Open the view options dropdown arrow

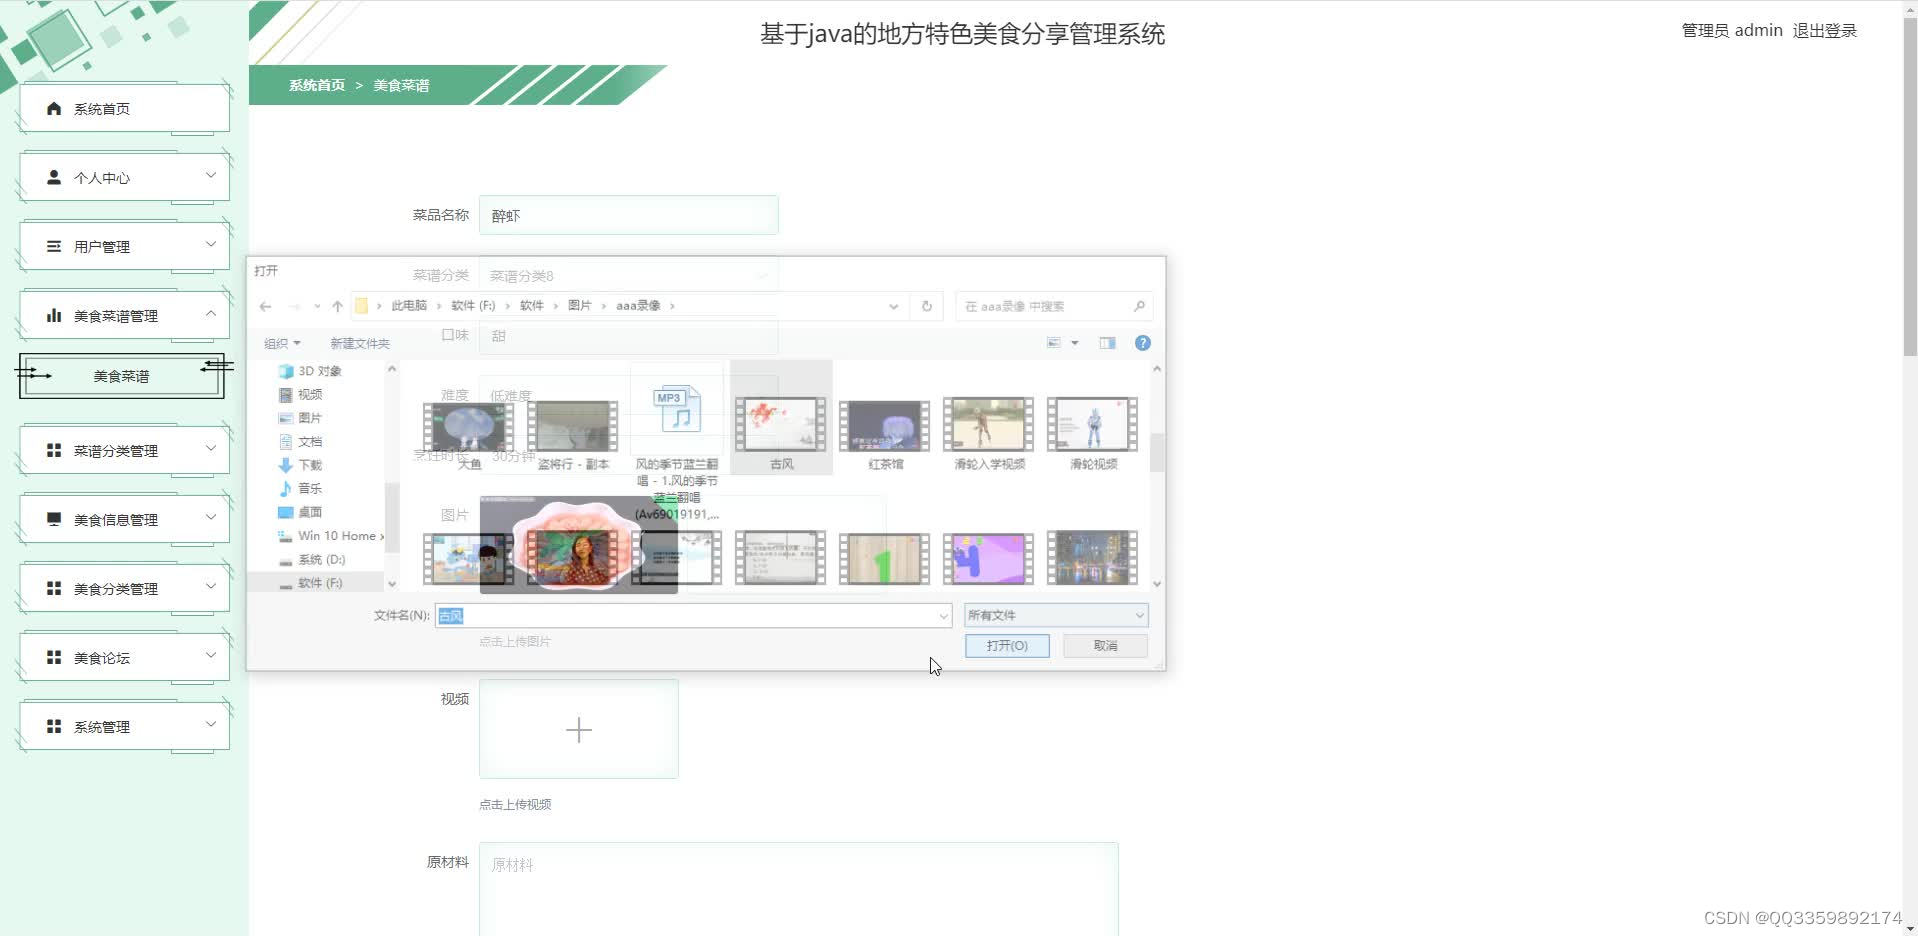(1075, 343)
